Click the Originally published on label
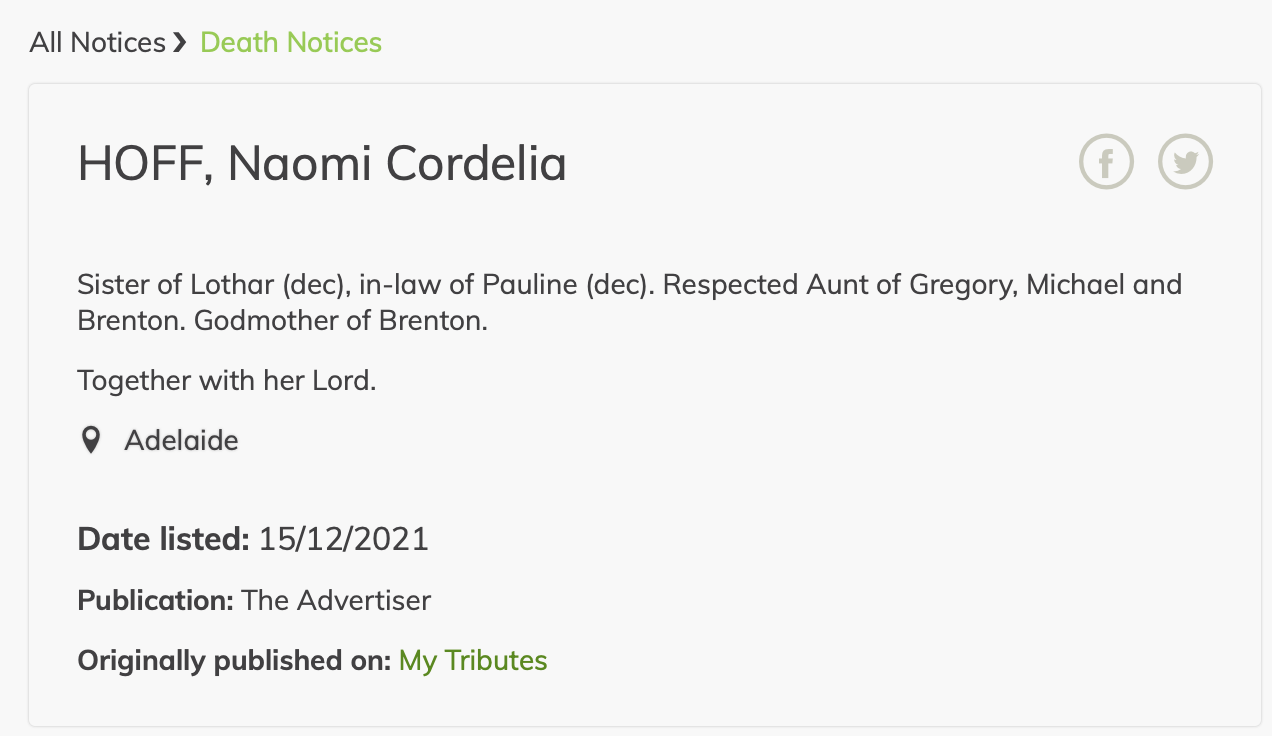Viewport: 1272px width, 736px height. click(x=233, y=661)
